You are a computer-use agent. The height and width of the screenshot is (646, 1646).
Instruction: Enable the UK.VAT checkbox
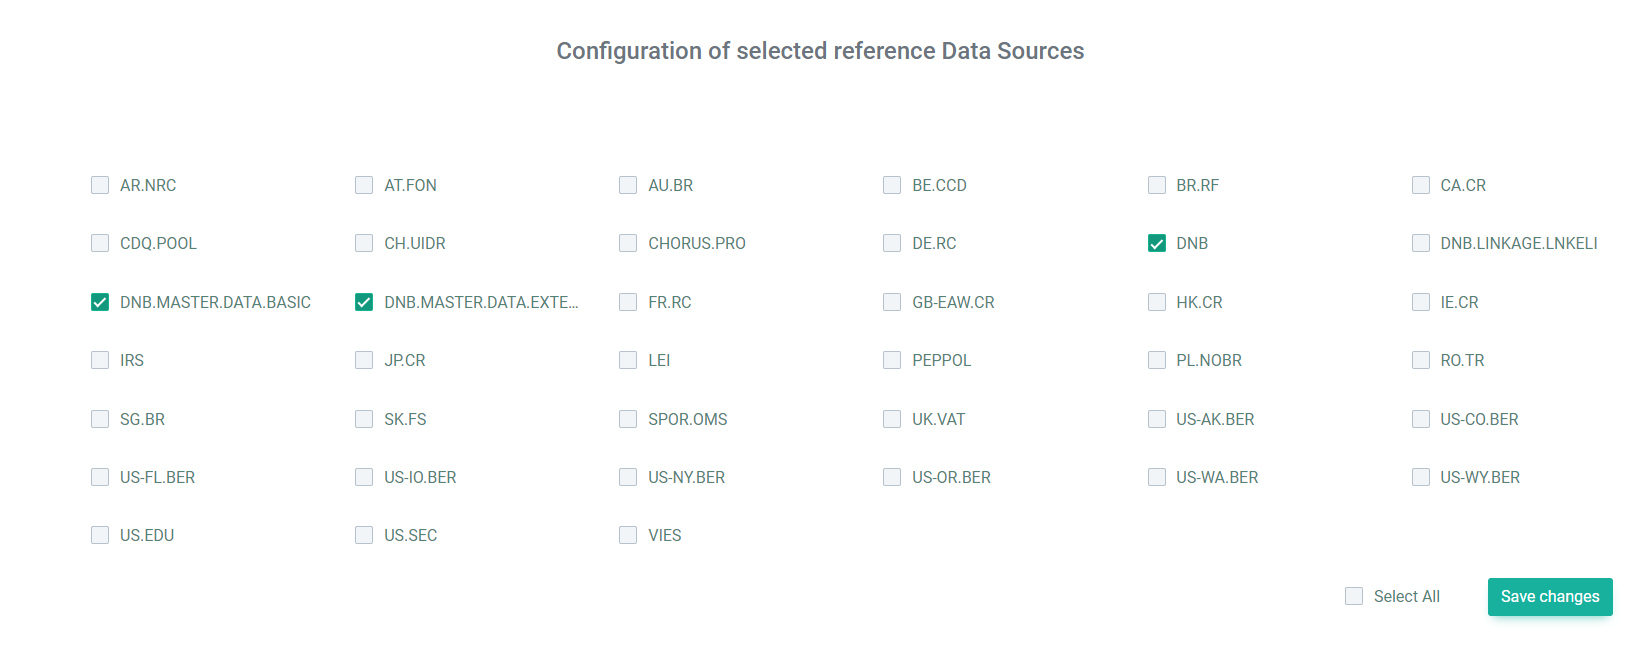pos(892,419)
